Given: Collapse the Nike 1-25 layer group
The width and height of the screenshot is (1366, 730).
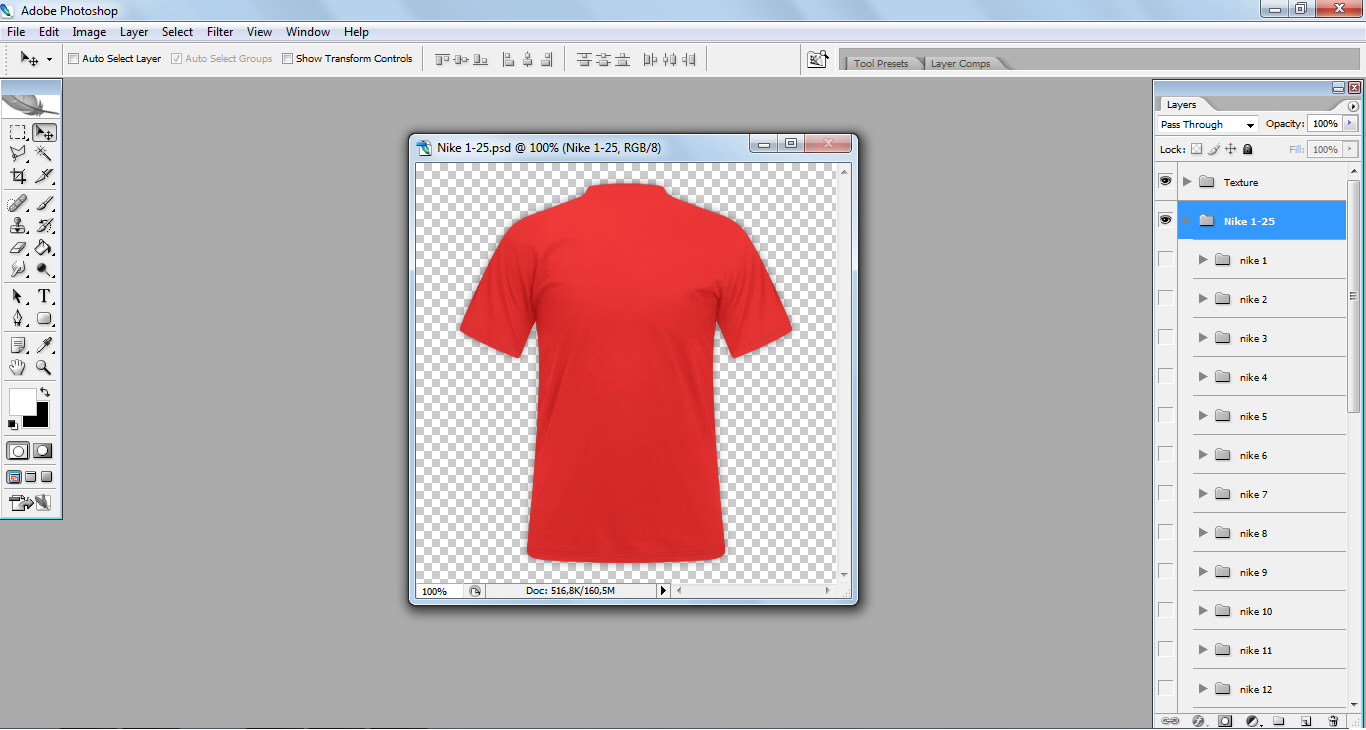Looking at the screenshot, I should click(x=1187, y=221).
